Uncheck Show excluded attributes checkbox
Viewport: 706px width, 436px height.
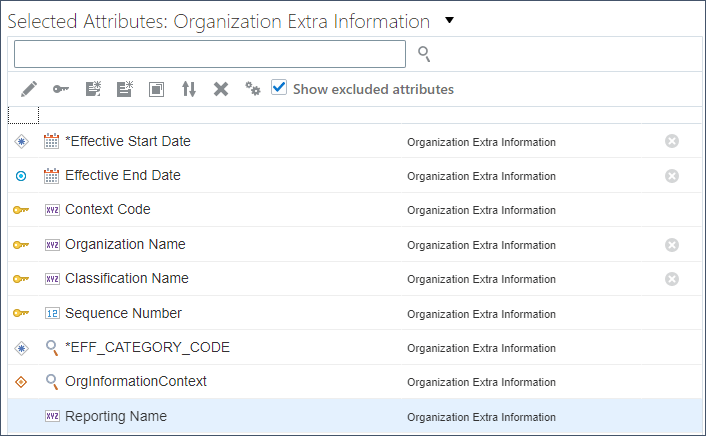pyautogui.click(x=279, y=88)
